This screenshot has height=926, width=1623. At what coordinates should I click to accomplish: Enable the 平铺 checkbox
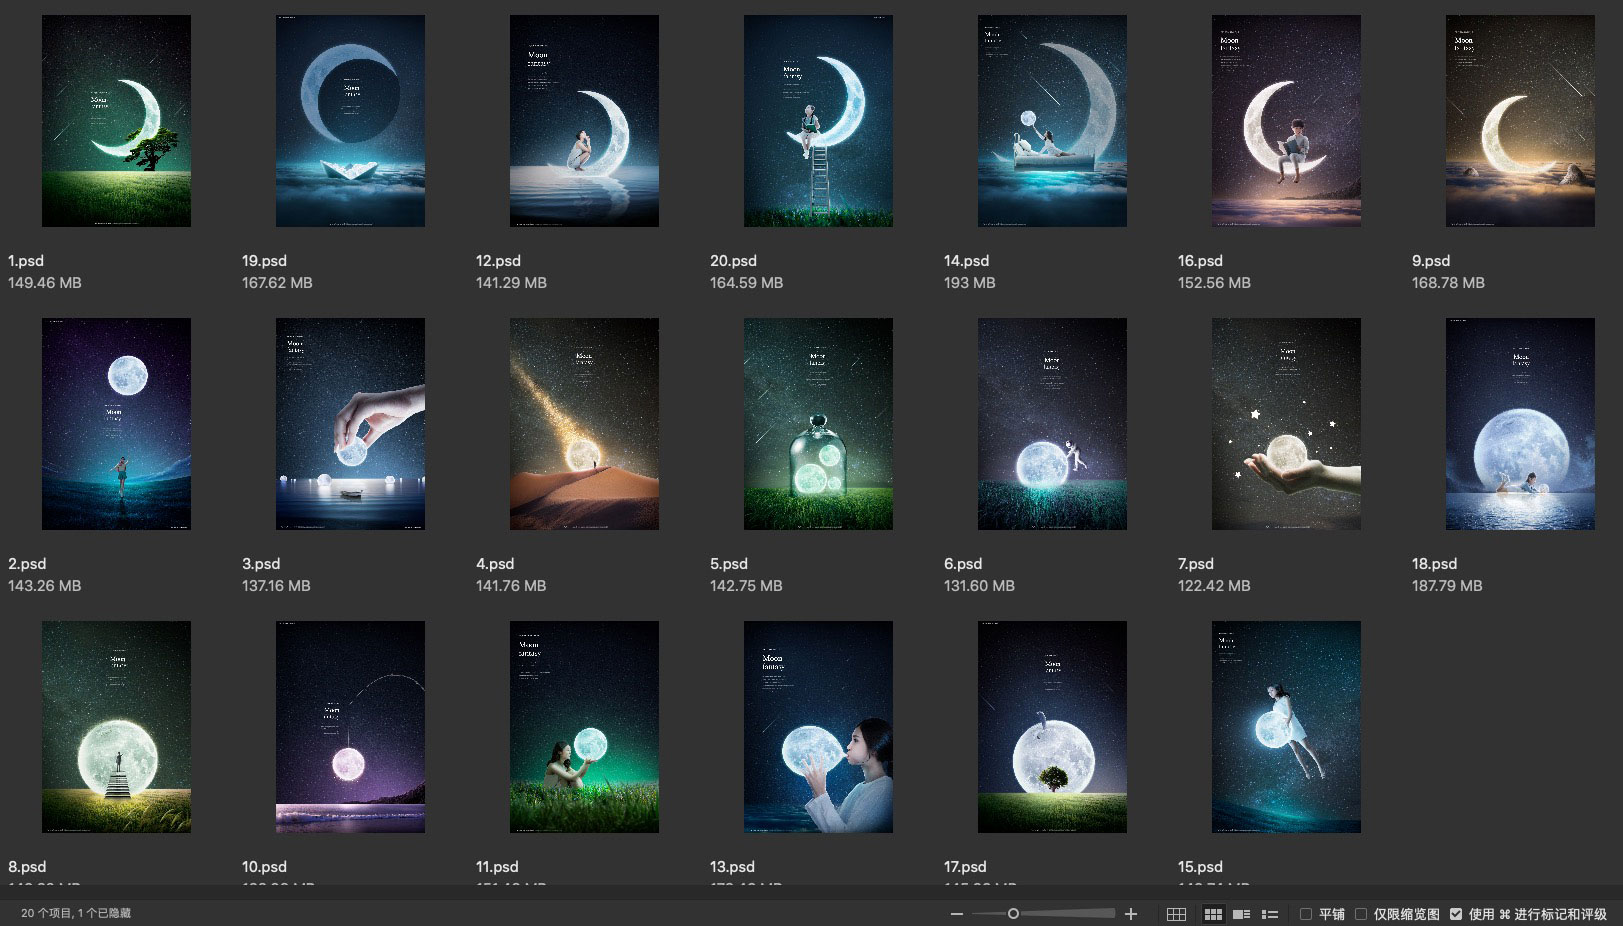pyautogui.click(x=1306, y=914)
